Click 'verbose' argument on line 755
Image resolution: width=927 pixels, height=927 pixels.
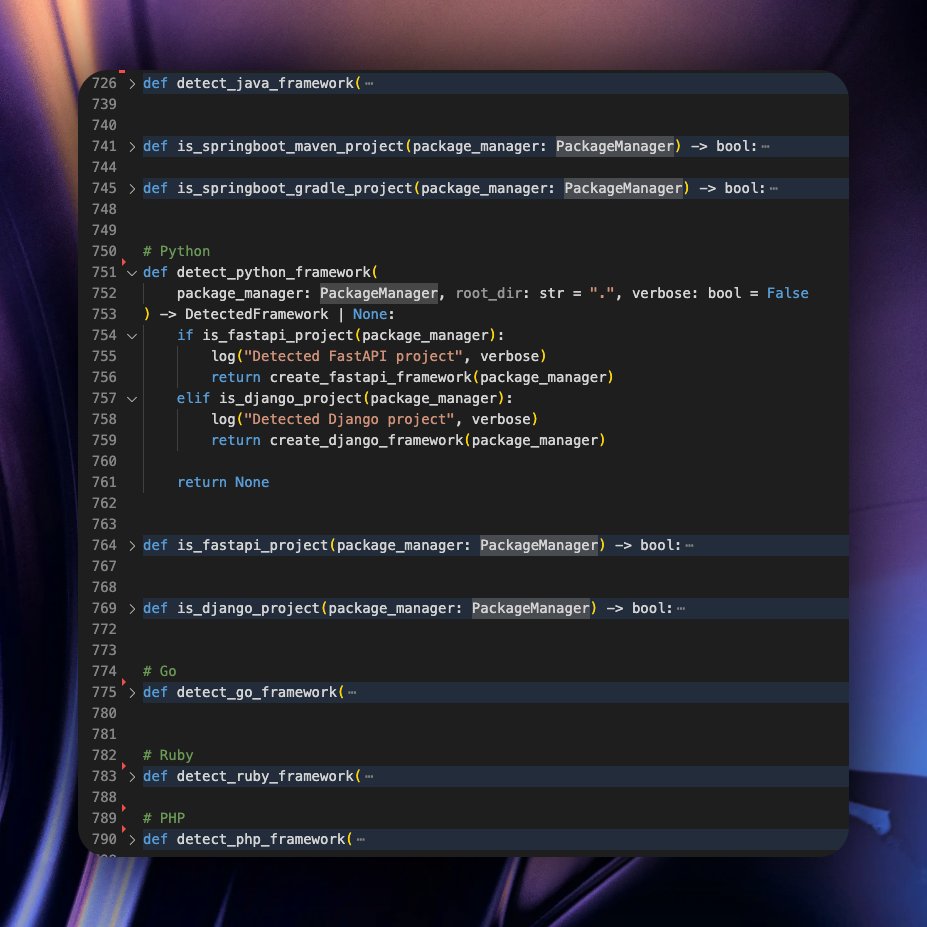pyautogui.click(x=510, y=356)
